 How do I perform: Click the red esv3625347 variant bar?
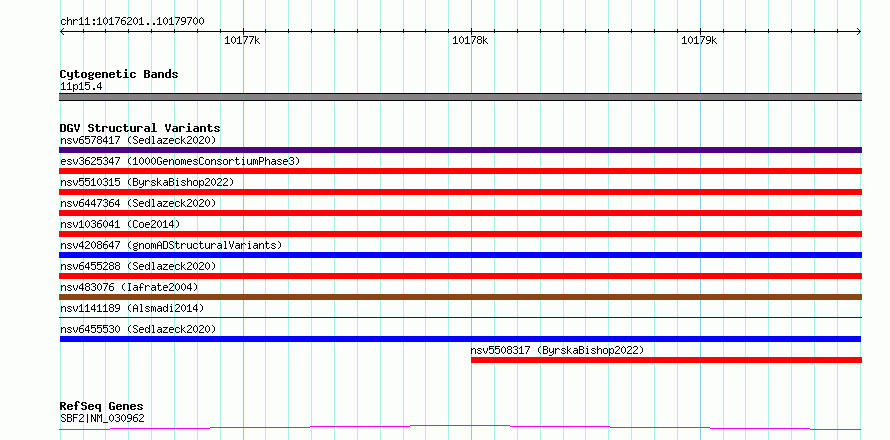point(460,171)
